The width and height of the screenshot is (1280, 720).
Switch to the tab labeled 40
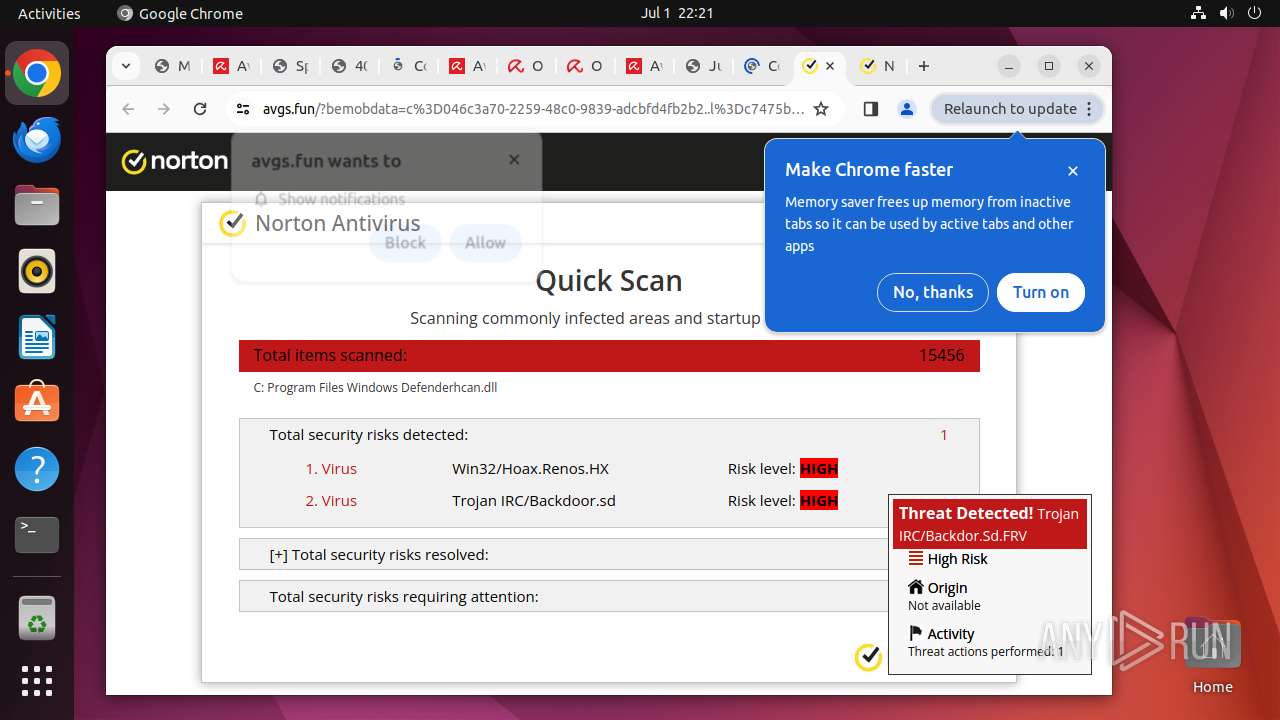click(x=349, y=66)
